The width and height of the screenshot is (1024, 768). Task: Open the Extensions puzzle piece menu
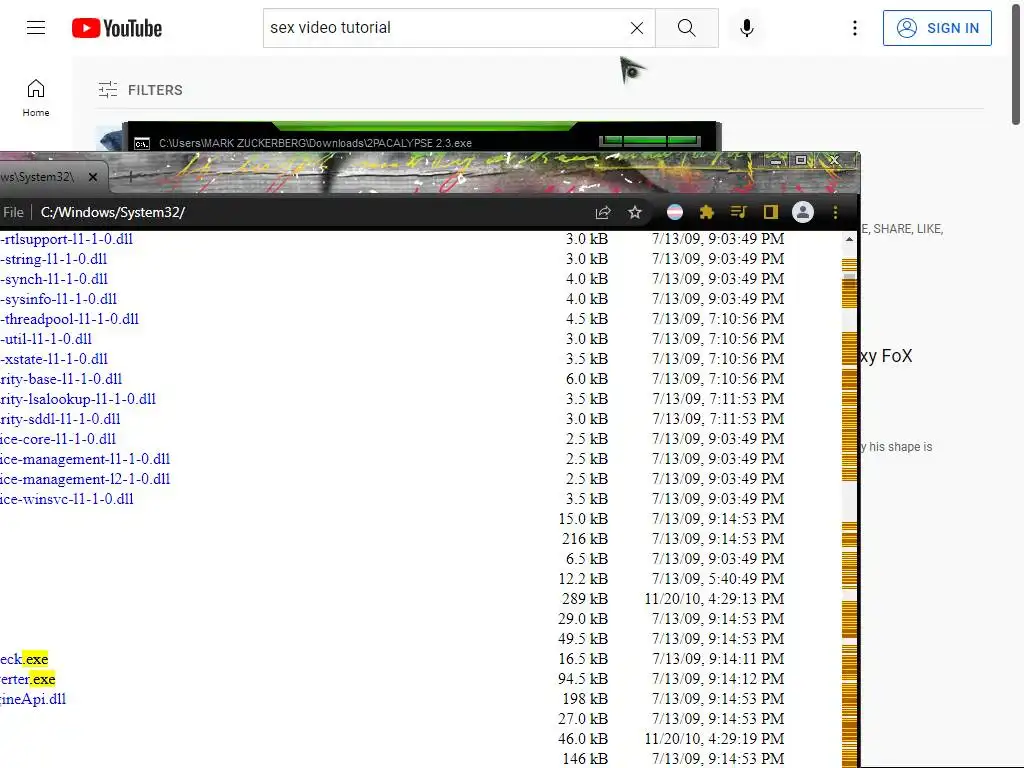[707, 212]
